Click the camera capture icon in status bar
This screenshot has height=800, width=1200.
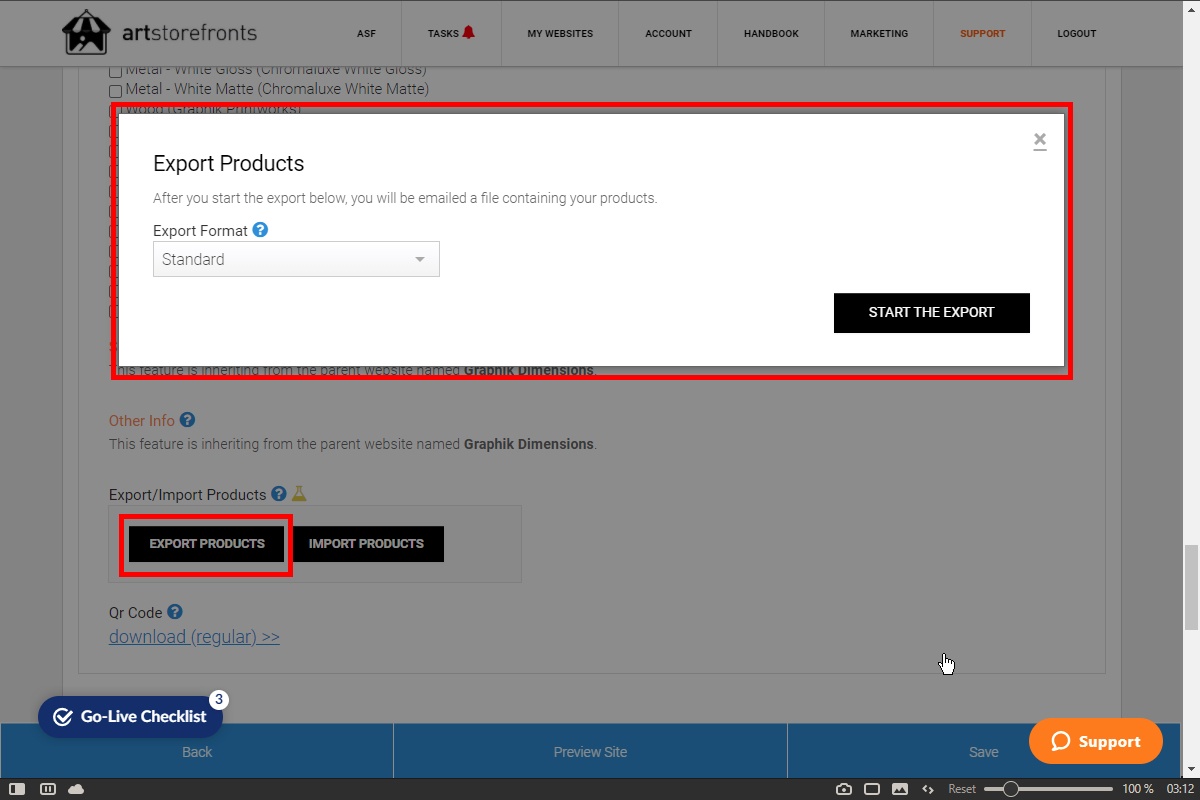click(x=844, y=789)
